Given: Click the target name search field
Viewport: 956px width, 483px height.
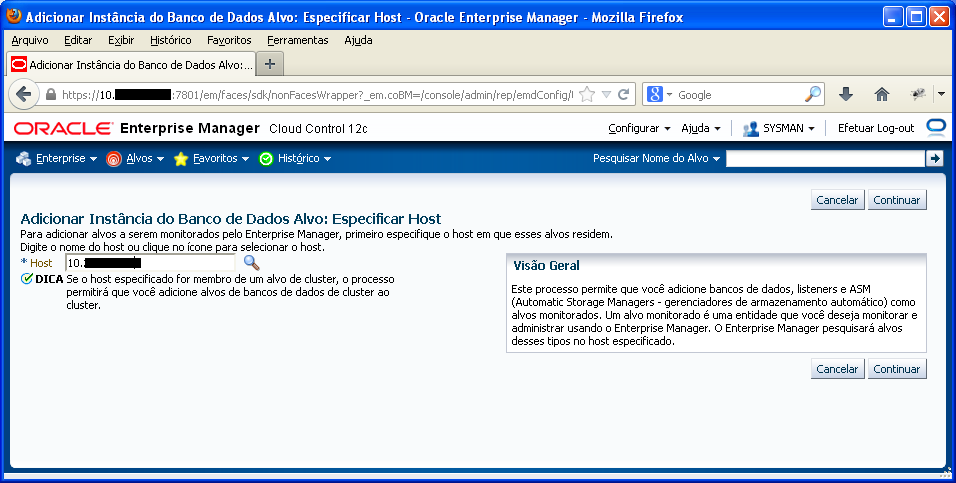Looking at the screenshot, I should [x=826, y=159].
